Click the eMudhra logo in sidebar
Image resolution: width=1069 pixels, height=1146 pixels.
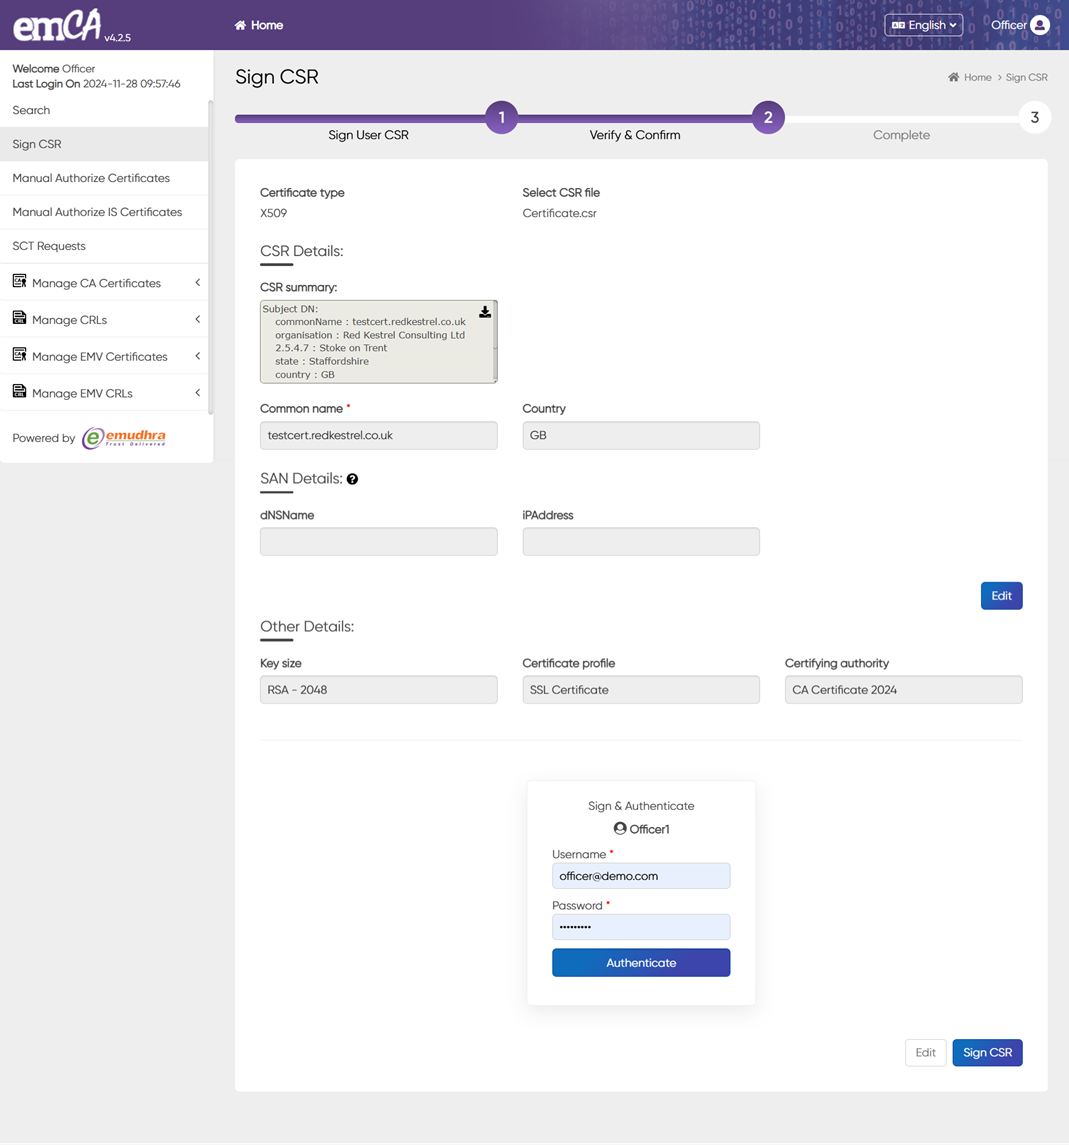coord(124,438)
